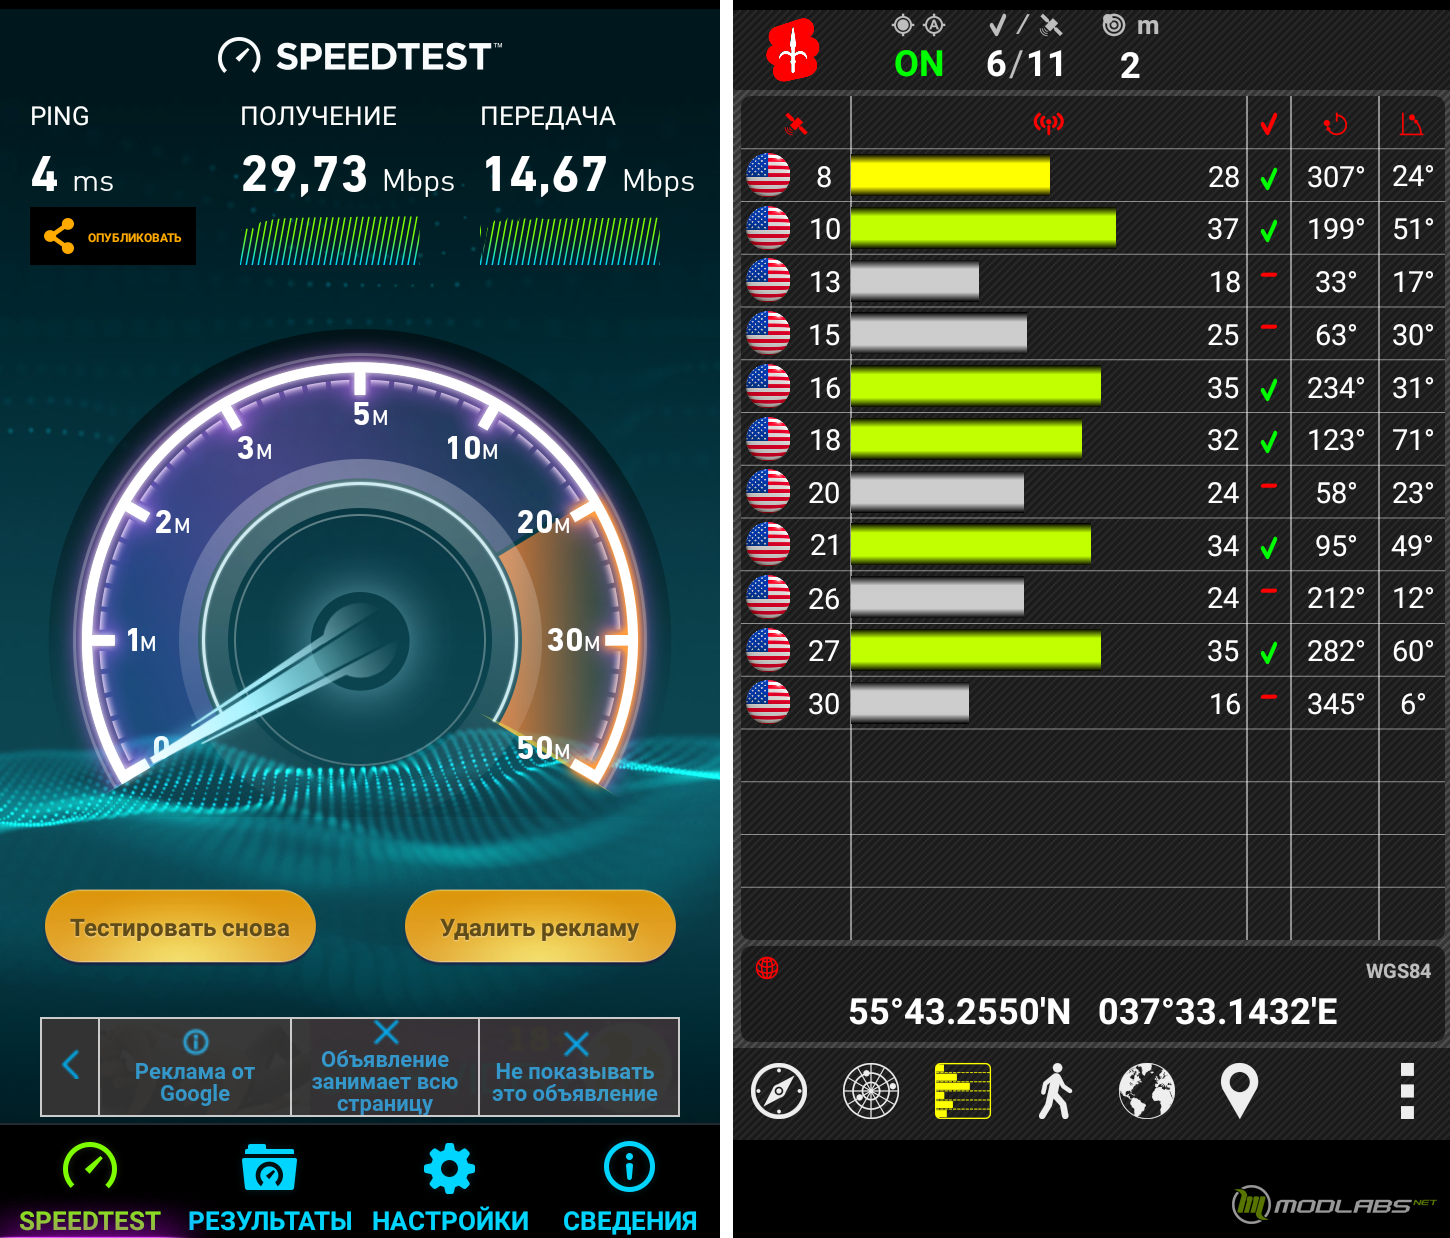Image resolution: width=1450 pixels, height=1238 pixels.
Task: Open the РЕЗУЛЬТАТЫ tab
Action: click(270, 1186)
